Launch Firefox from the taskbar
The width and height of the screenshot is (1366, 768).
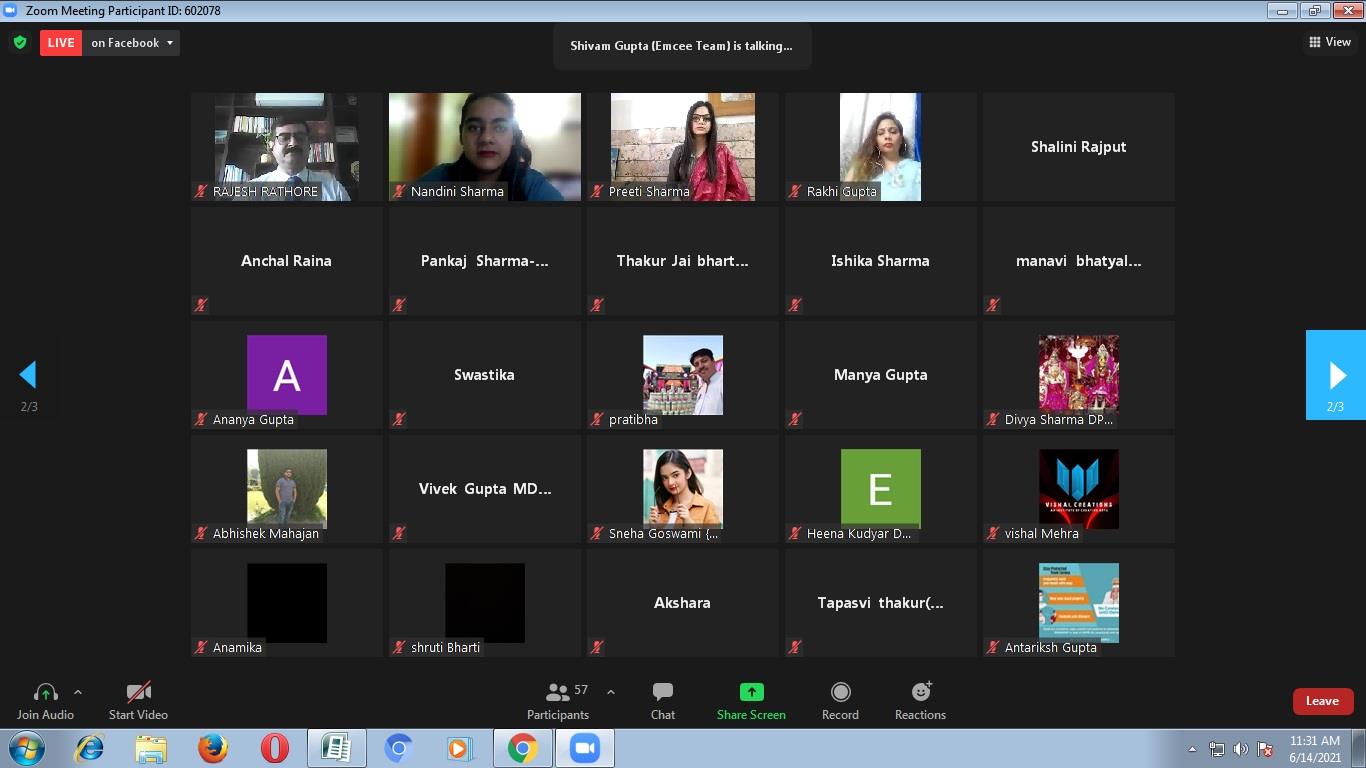click(x=212, y=748)
